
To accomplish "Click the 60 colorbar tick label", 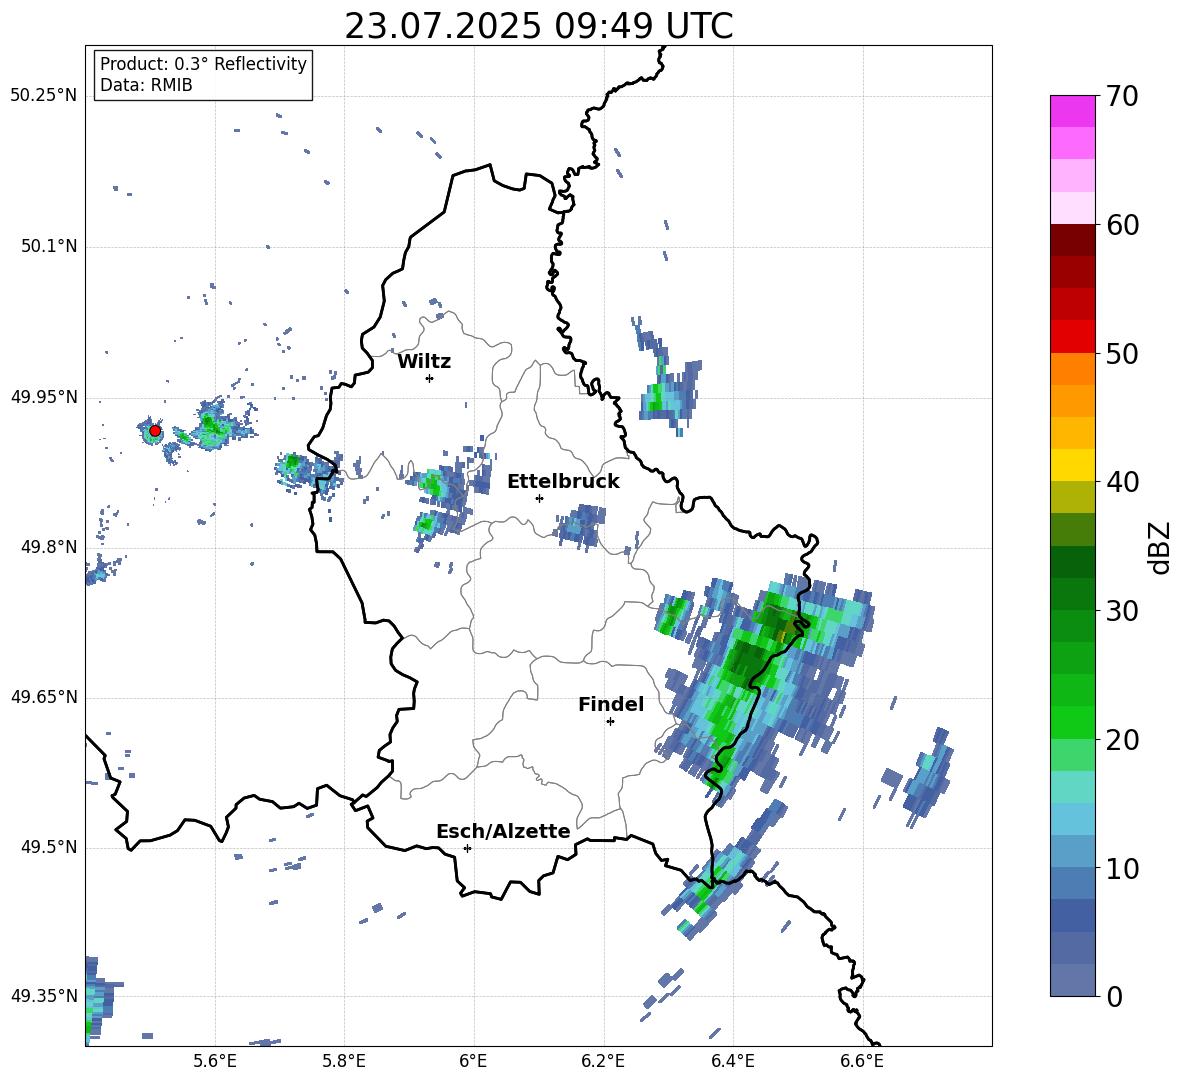I will (1121, 225).
